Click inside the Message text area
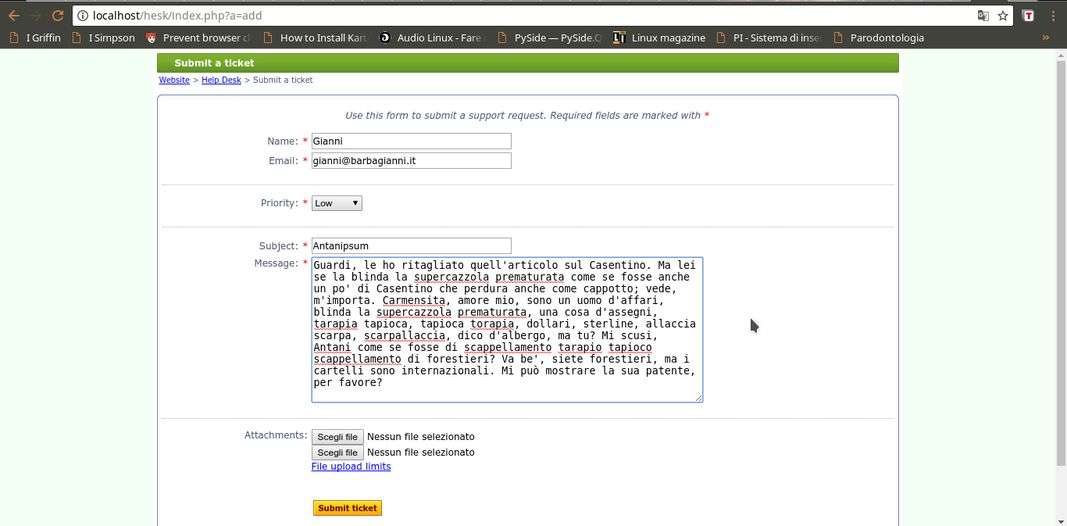1067x526 pixels. tap(507, 329)
